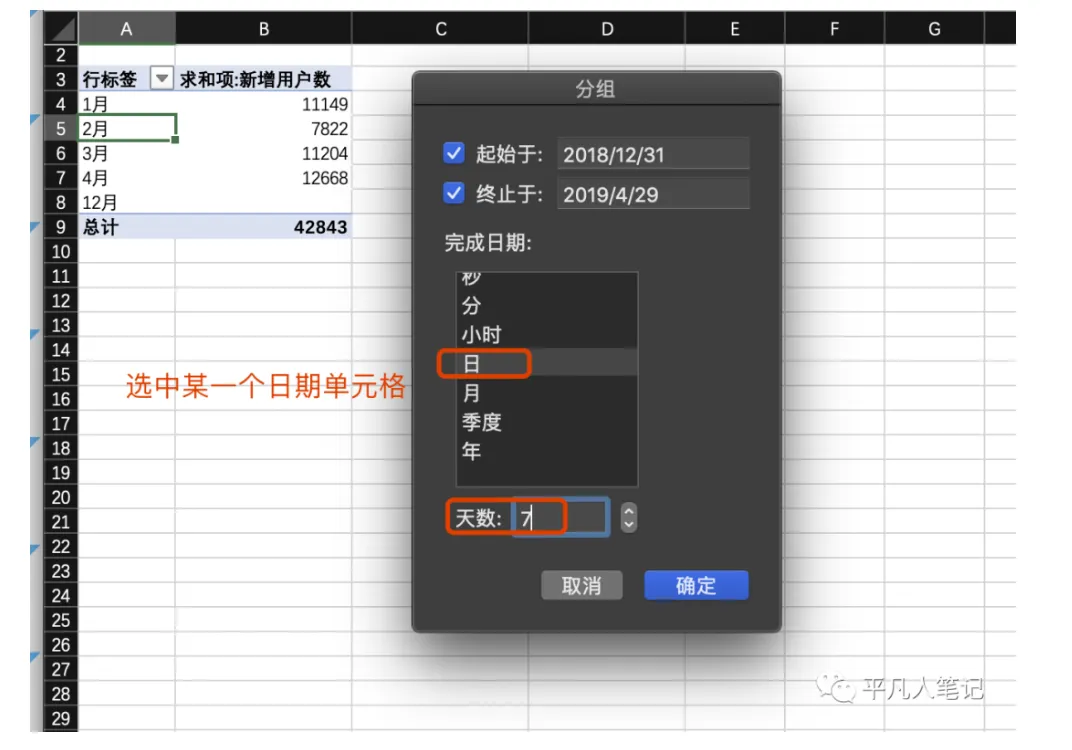Select 日 in the grouping list
Viewport: 1072px width, 750px height.
click(x=546, y=364)
